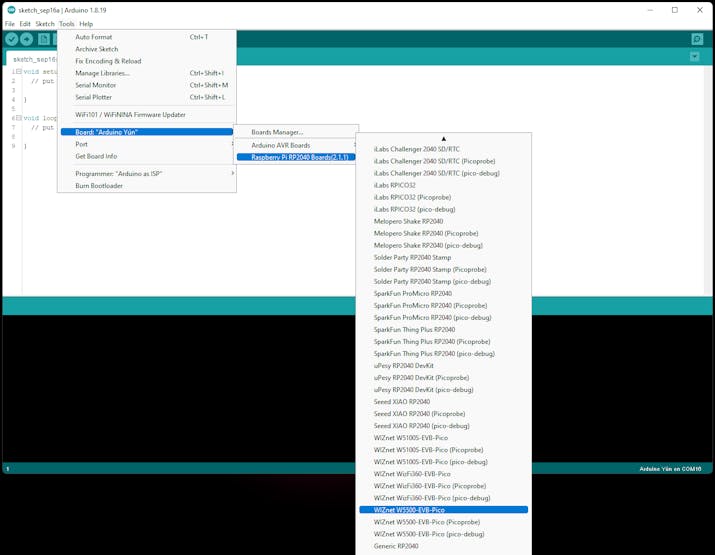The width and height of the screenshot is (715, 555).
Task: Open the File menu
Action: point(10,24)
